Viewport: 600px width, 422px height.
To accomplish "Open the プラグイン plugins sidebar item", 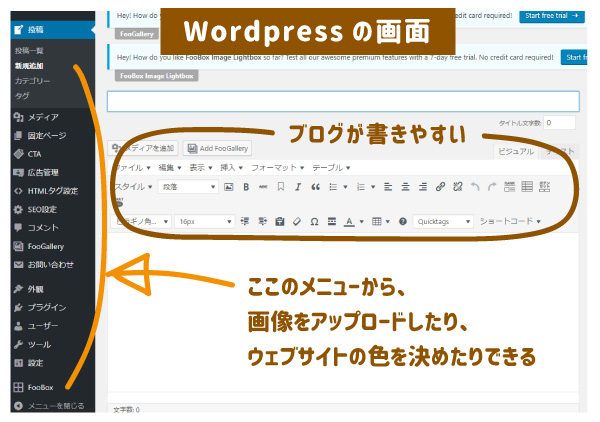I will 47,307.
